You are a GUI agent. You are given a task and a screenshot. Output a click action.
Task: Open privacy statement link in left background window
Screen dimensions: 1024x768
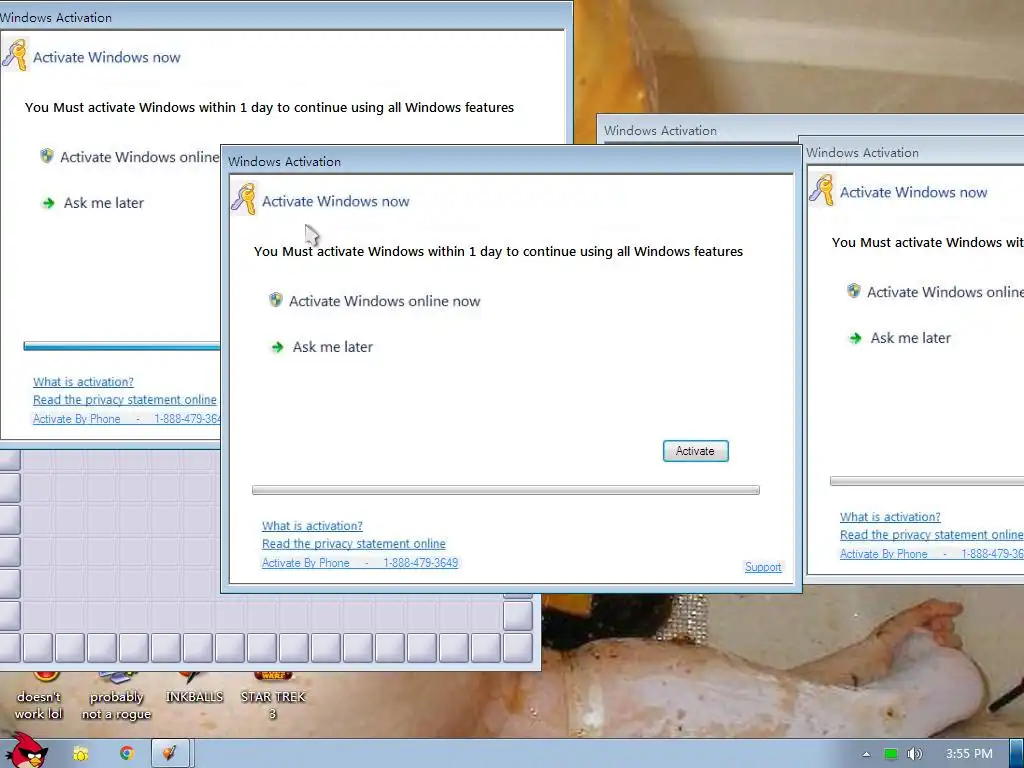pyautogui.click(x=125, y=400)
